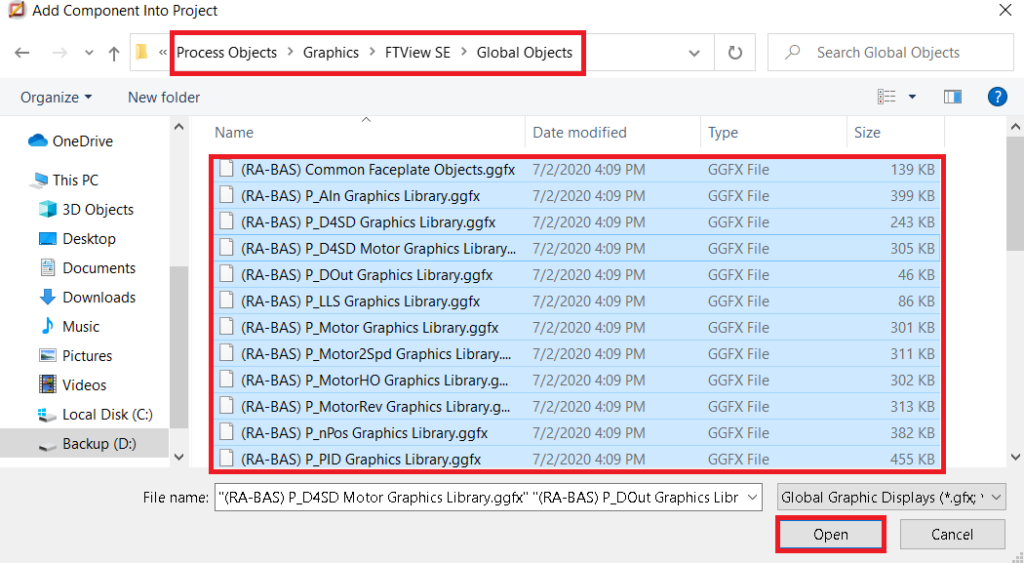The height and width of the screenshot is (563, 1024).
Task: Open the Organize menu
Action: pos(56,97)
